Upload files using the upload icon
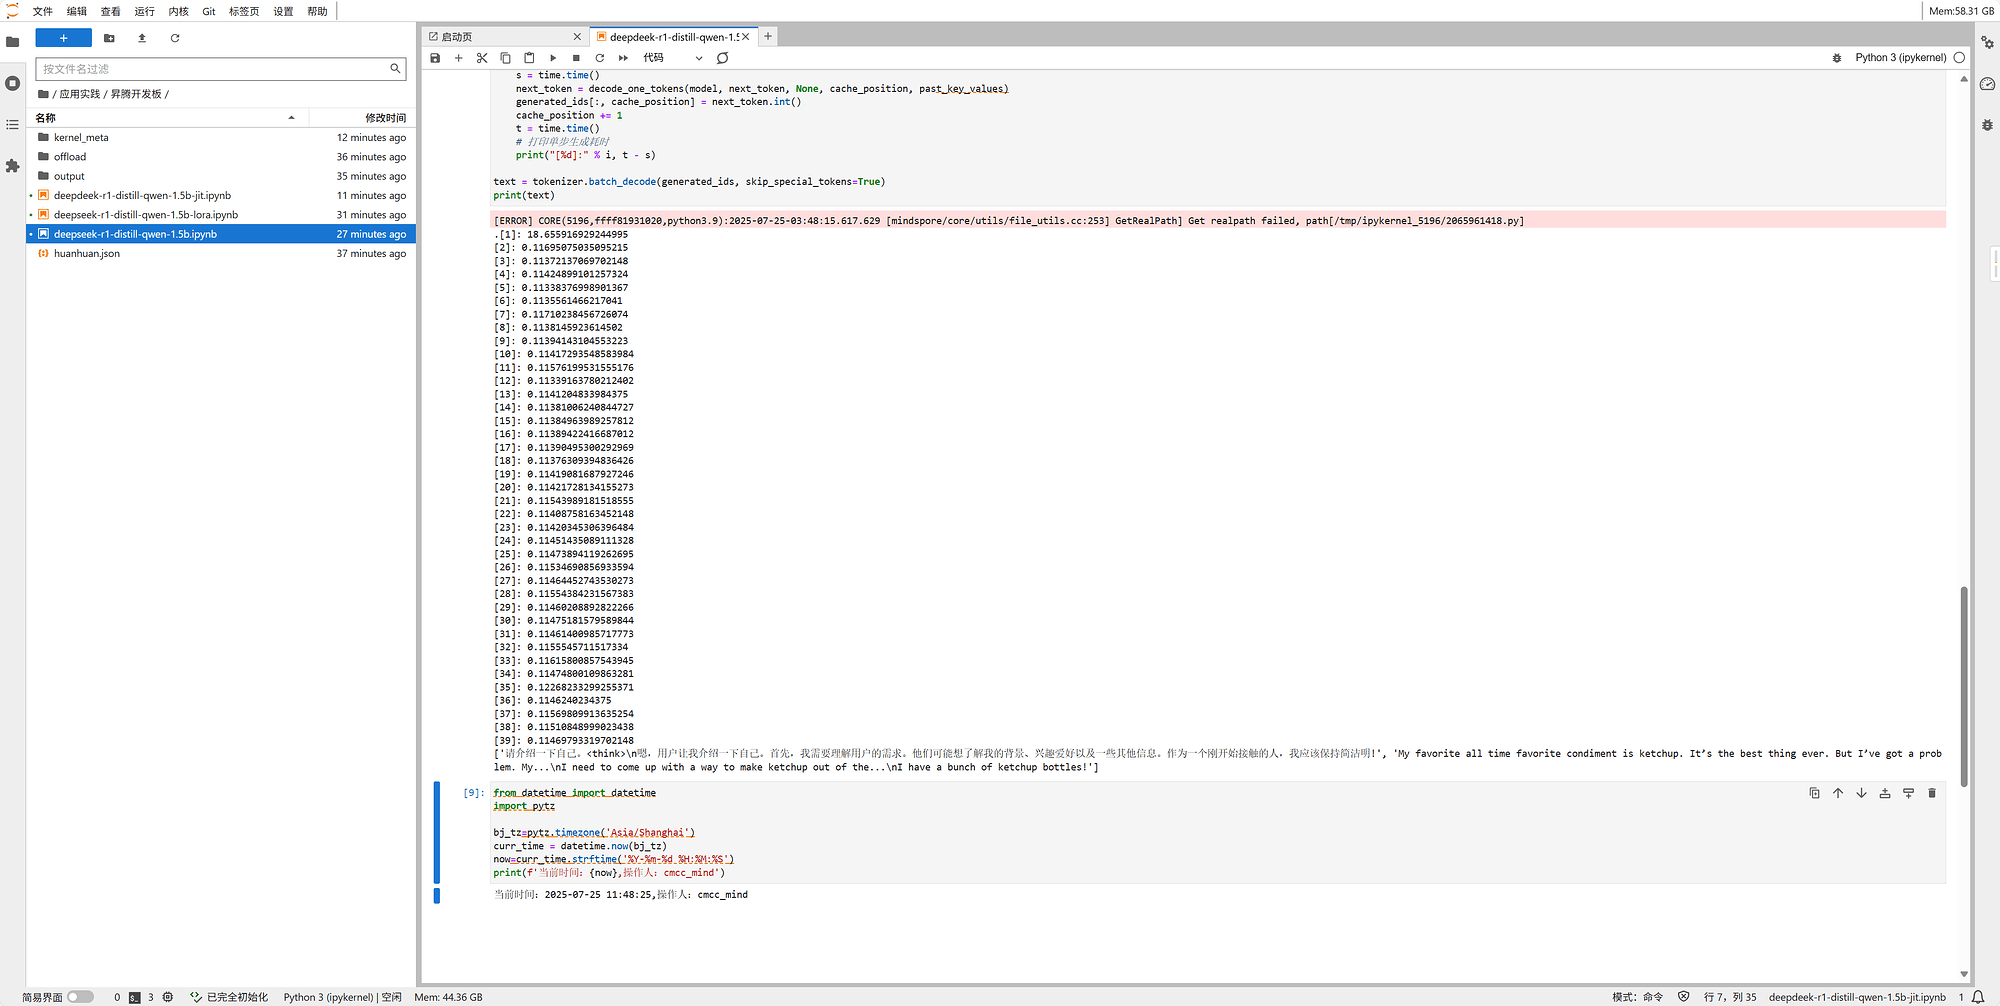This screenshot has height=1006, width=2000. click(x=142, y=38)
